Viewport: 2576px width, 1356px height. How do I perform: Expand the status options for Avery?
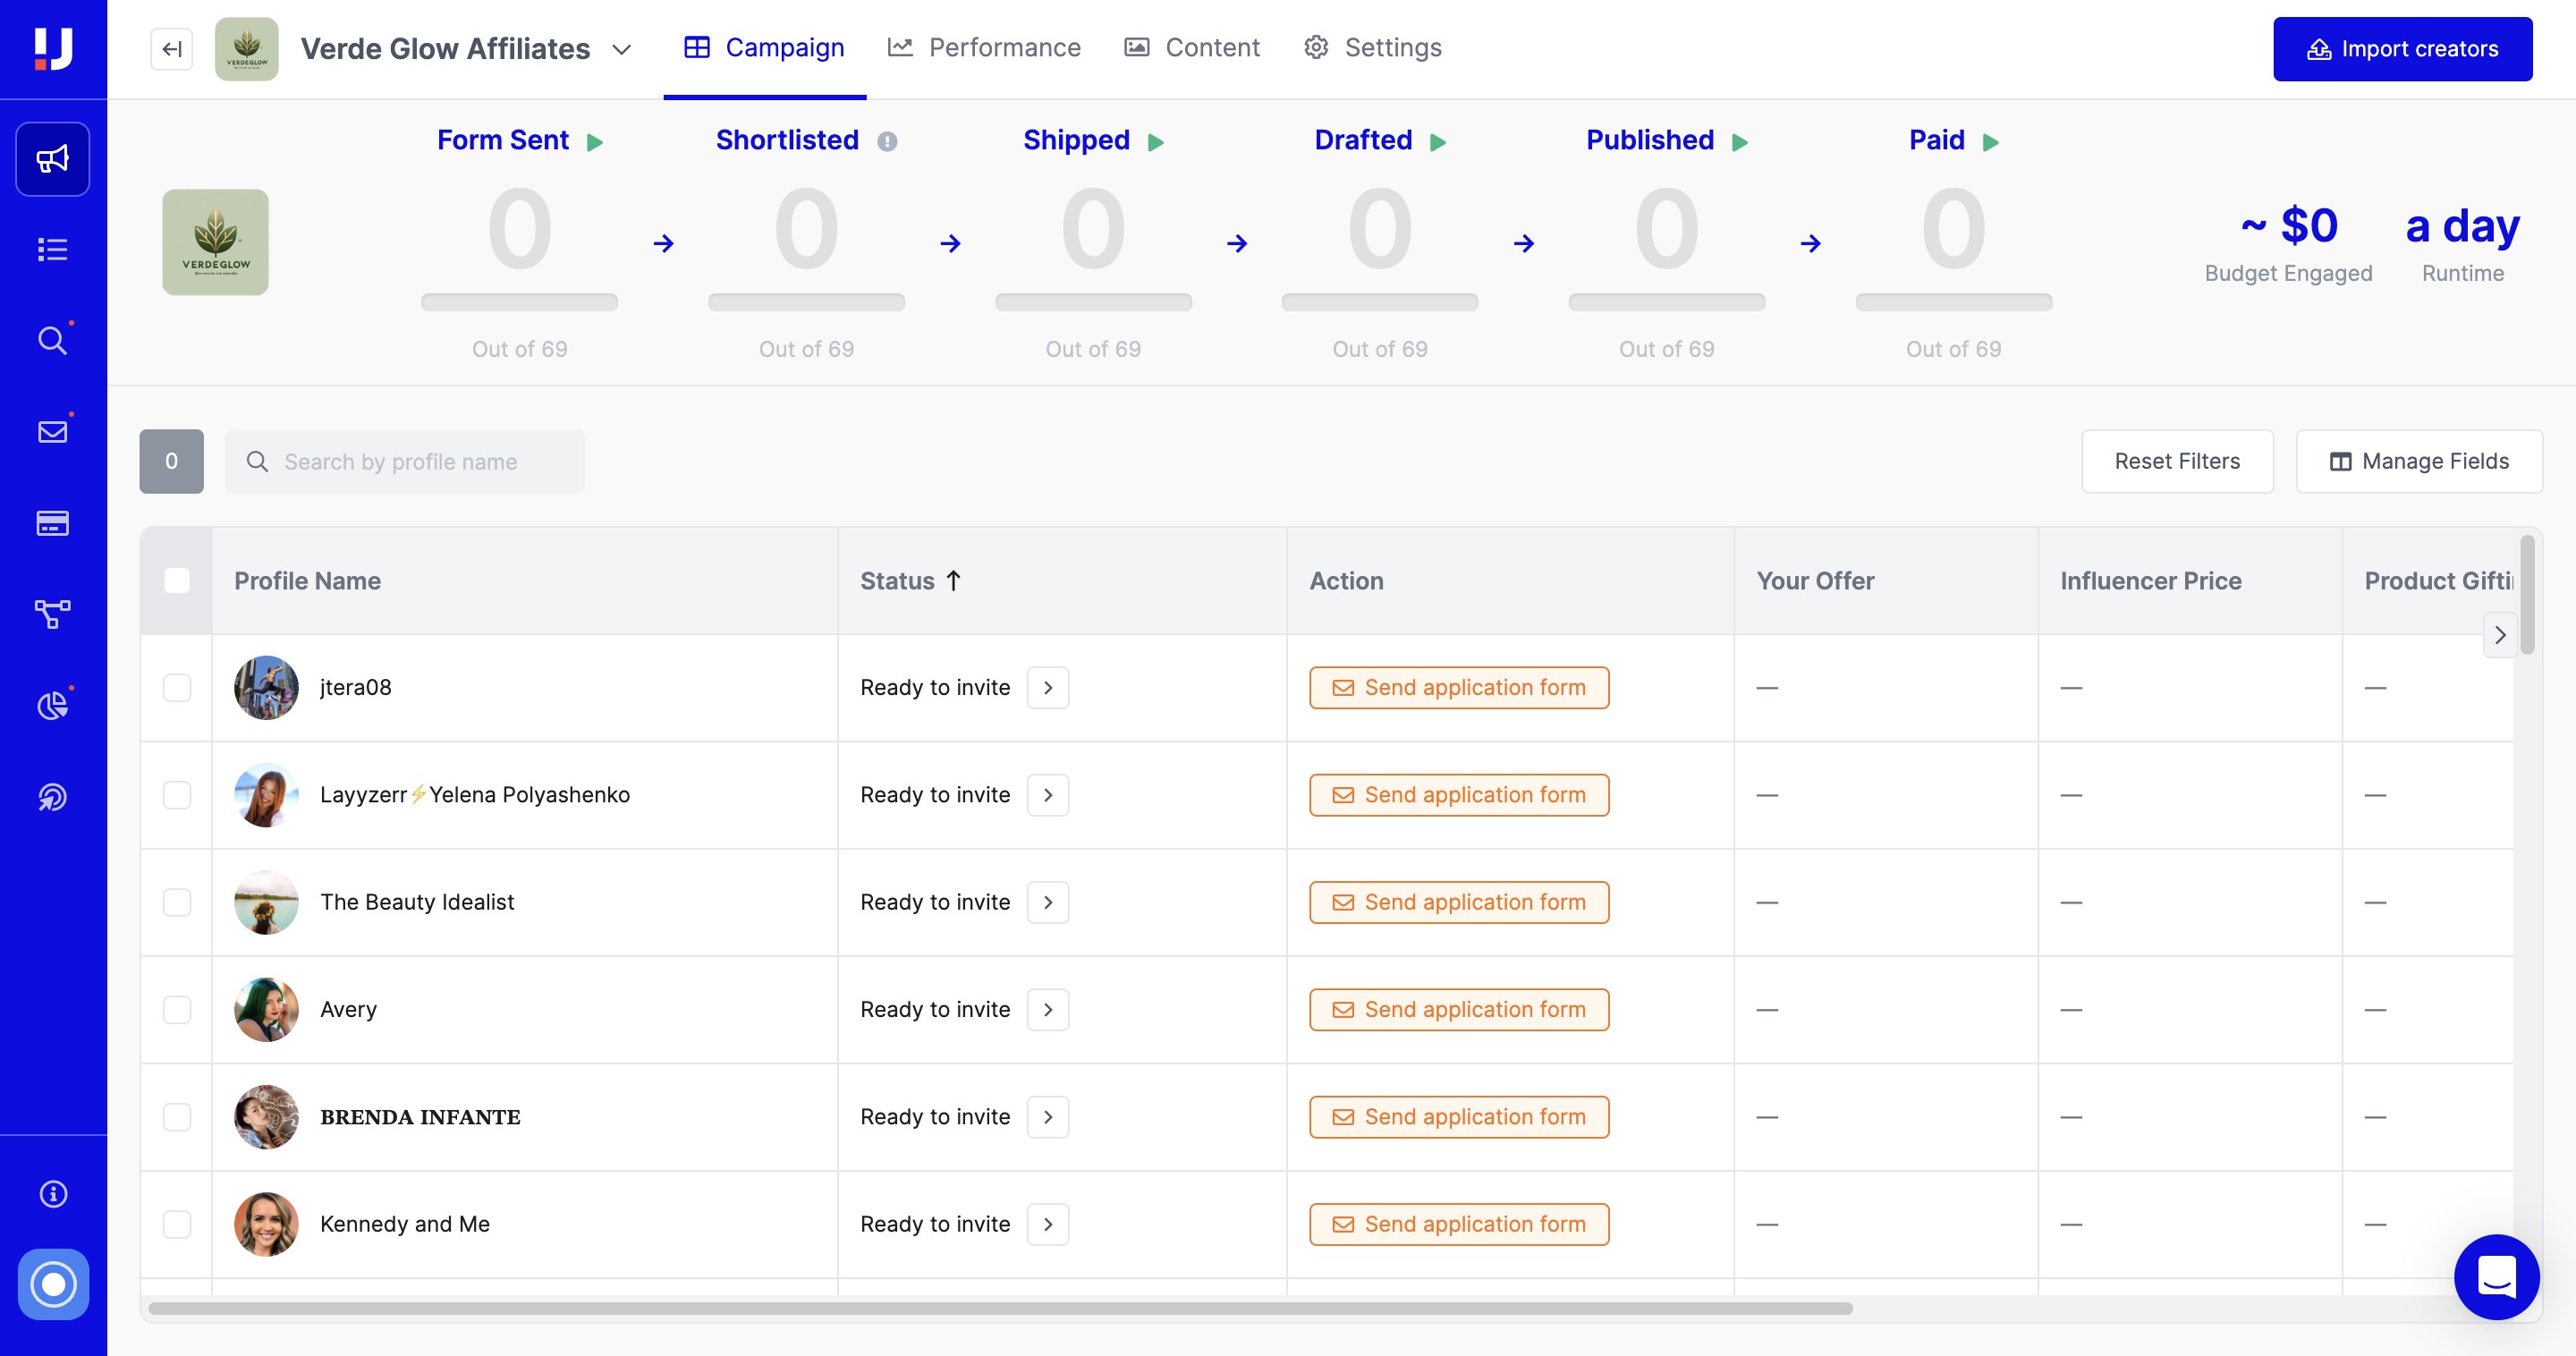point(1047,1009)
